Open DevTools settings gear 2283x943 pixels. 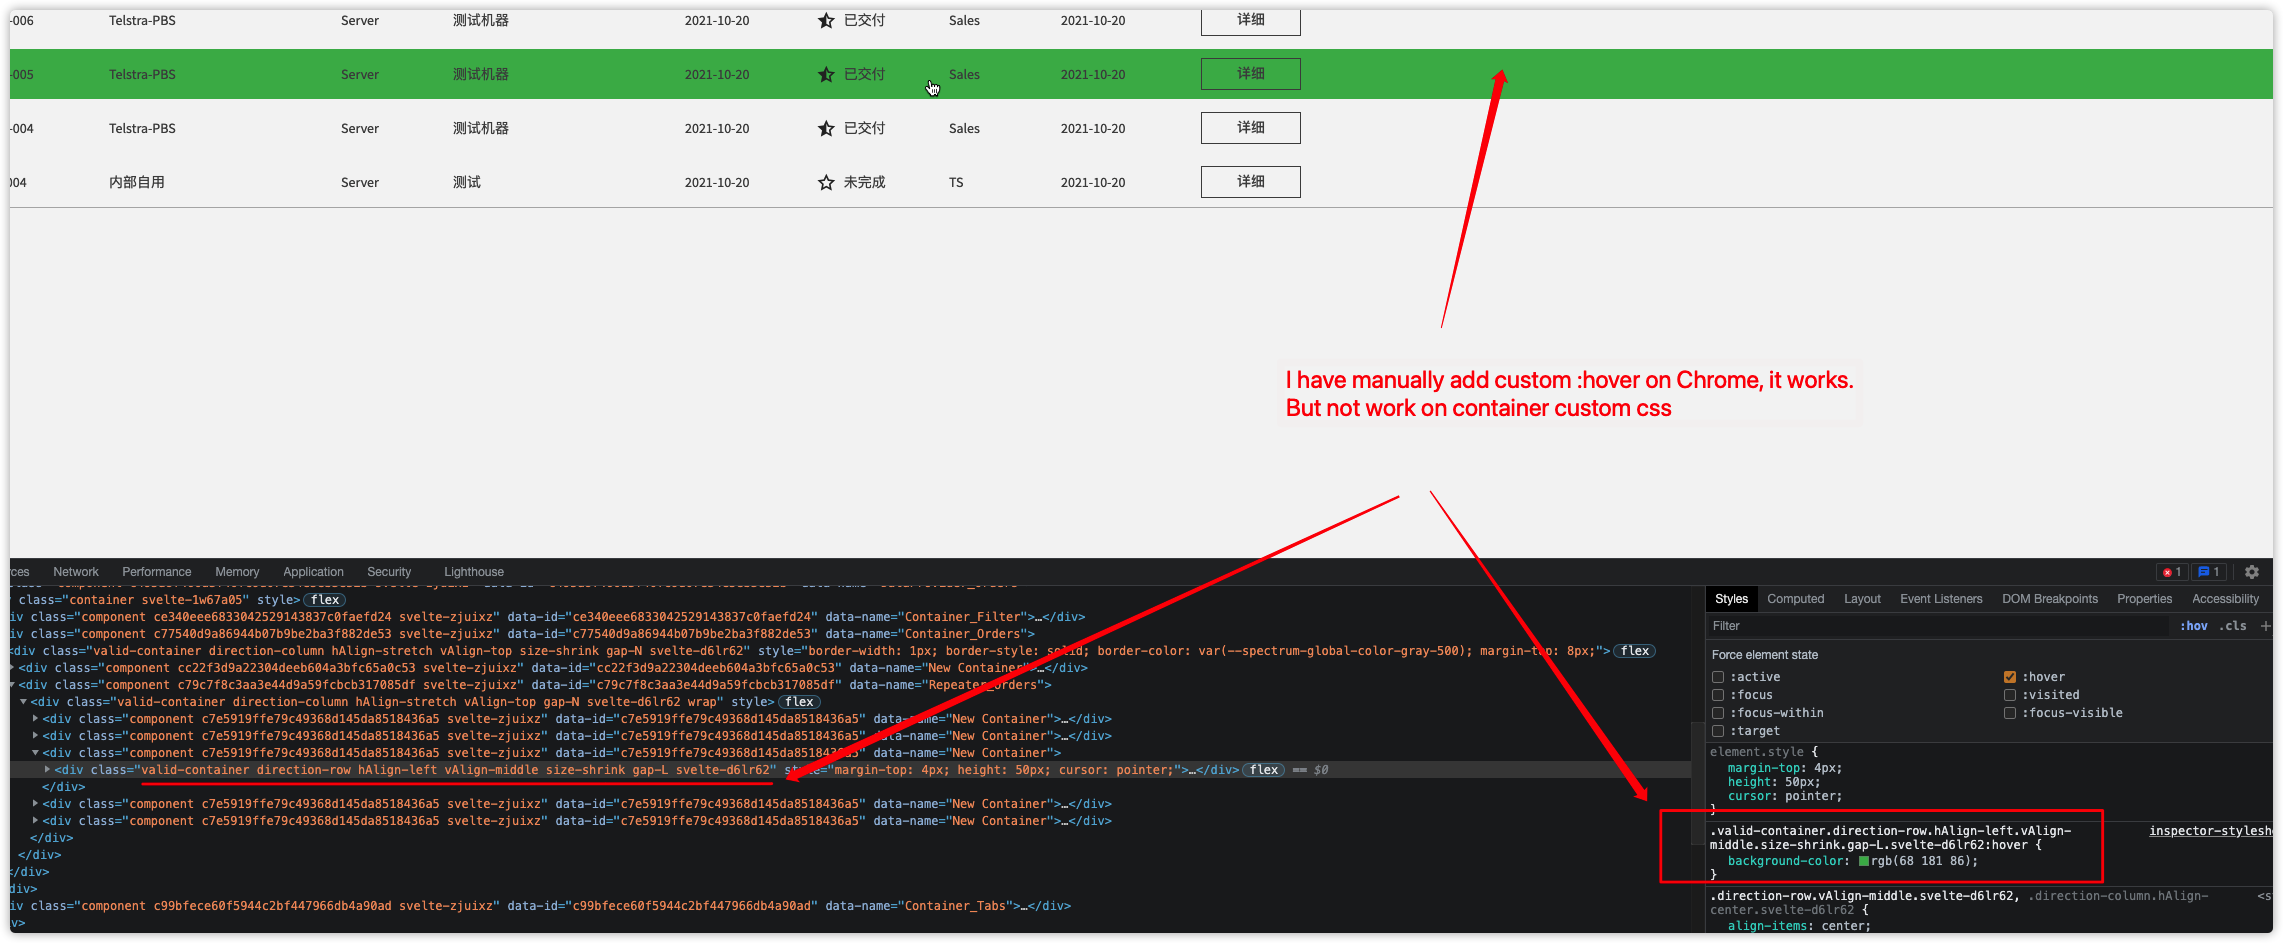pyautogui.click(x=2252, y=571)
